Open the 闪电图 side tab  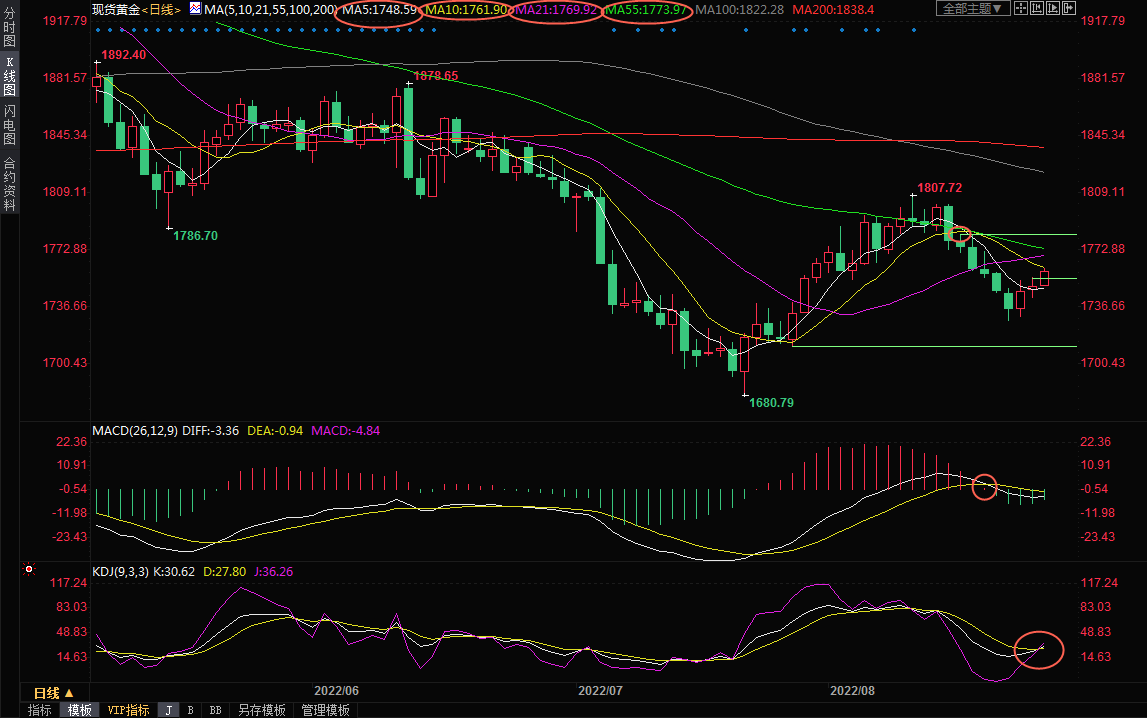pyautogui.click(x=9, y=125)
